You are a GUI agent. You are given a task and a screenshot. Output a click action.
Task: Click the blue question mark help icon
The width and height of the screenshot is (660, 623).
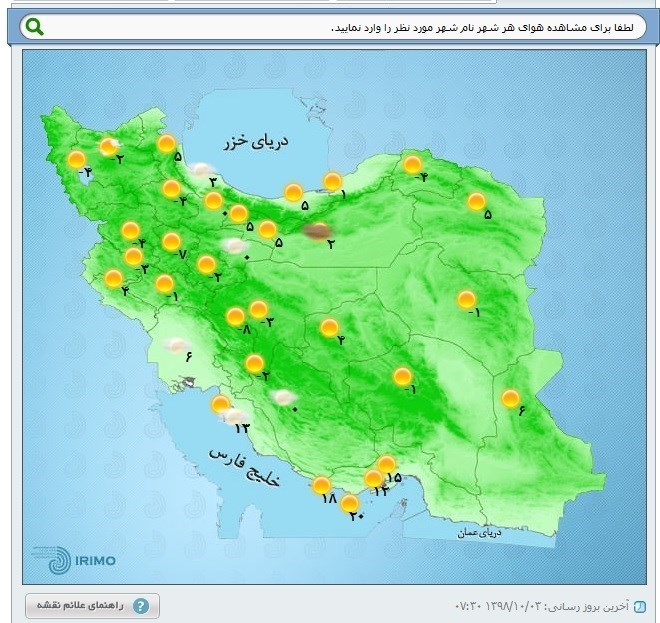point(141,606)
